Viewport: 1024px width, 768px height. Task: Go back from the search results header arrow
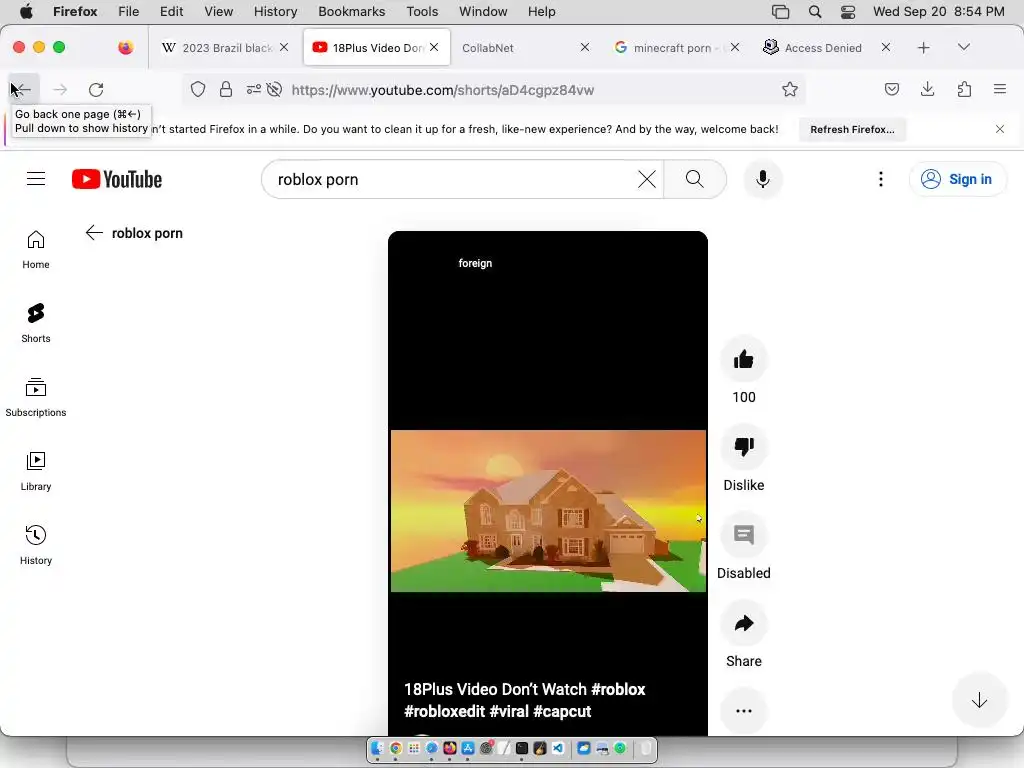pos(94,233)
